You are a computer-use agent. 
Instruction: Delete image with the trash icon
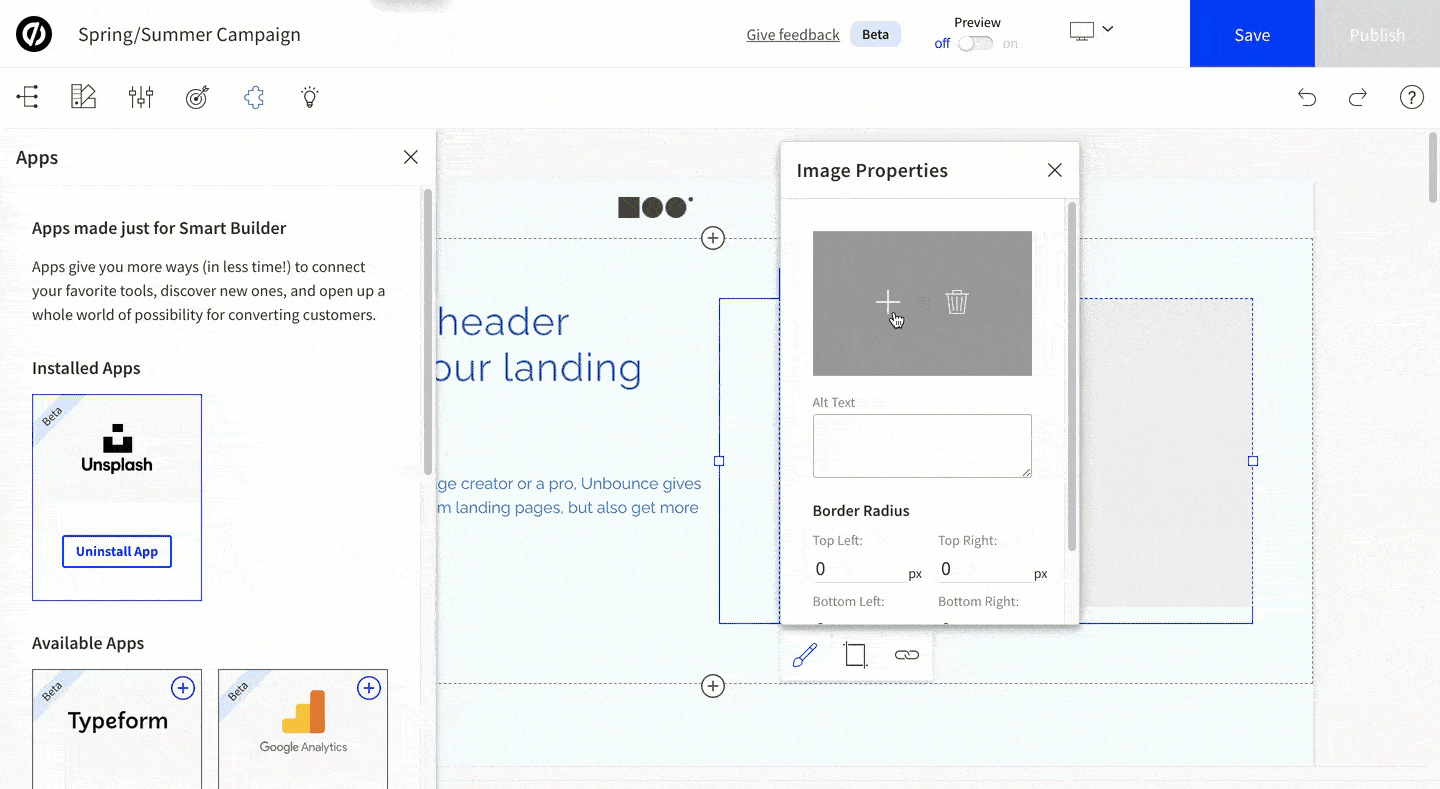[957, 302]
